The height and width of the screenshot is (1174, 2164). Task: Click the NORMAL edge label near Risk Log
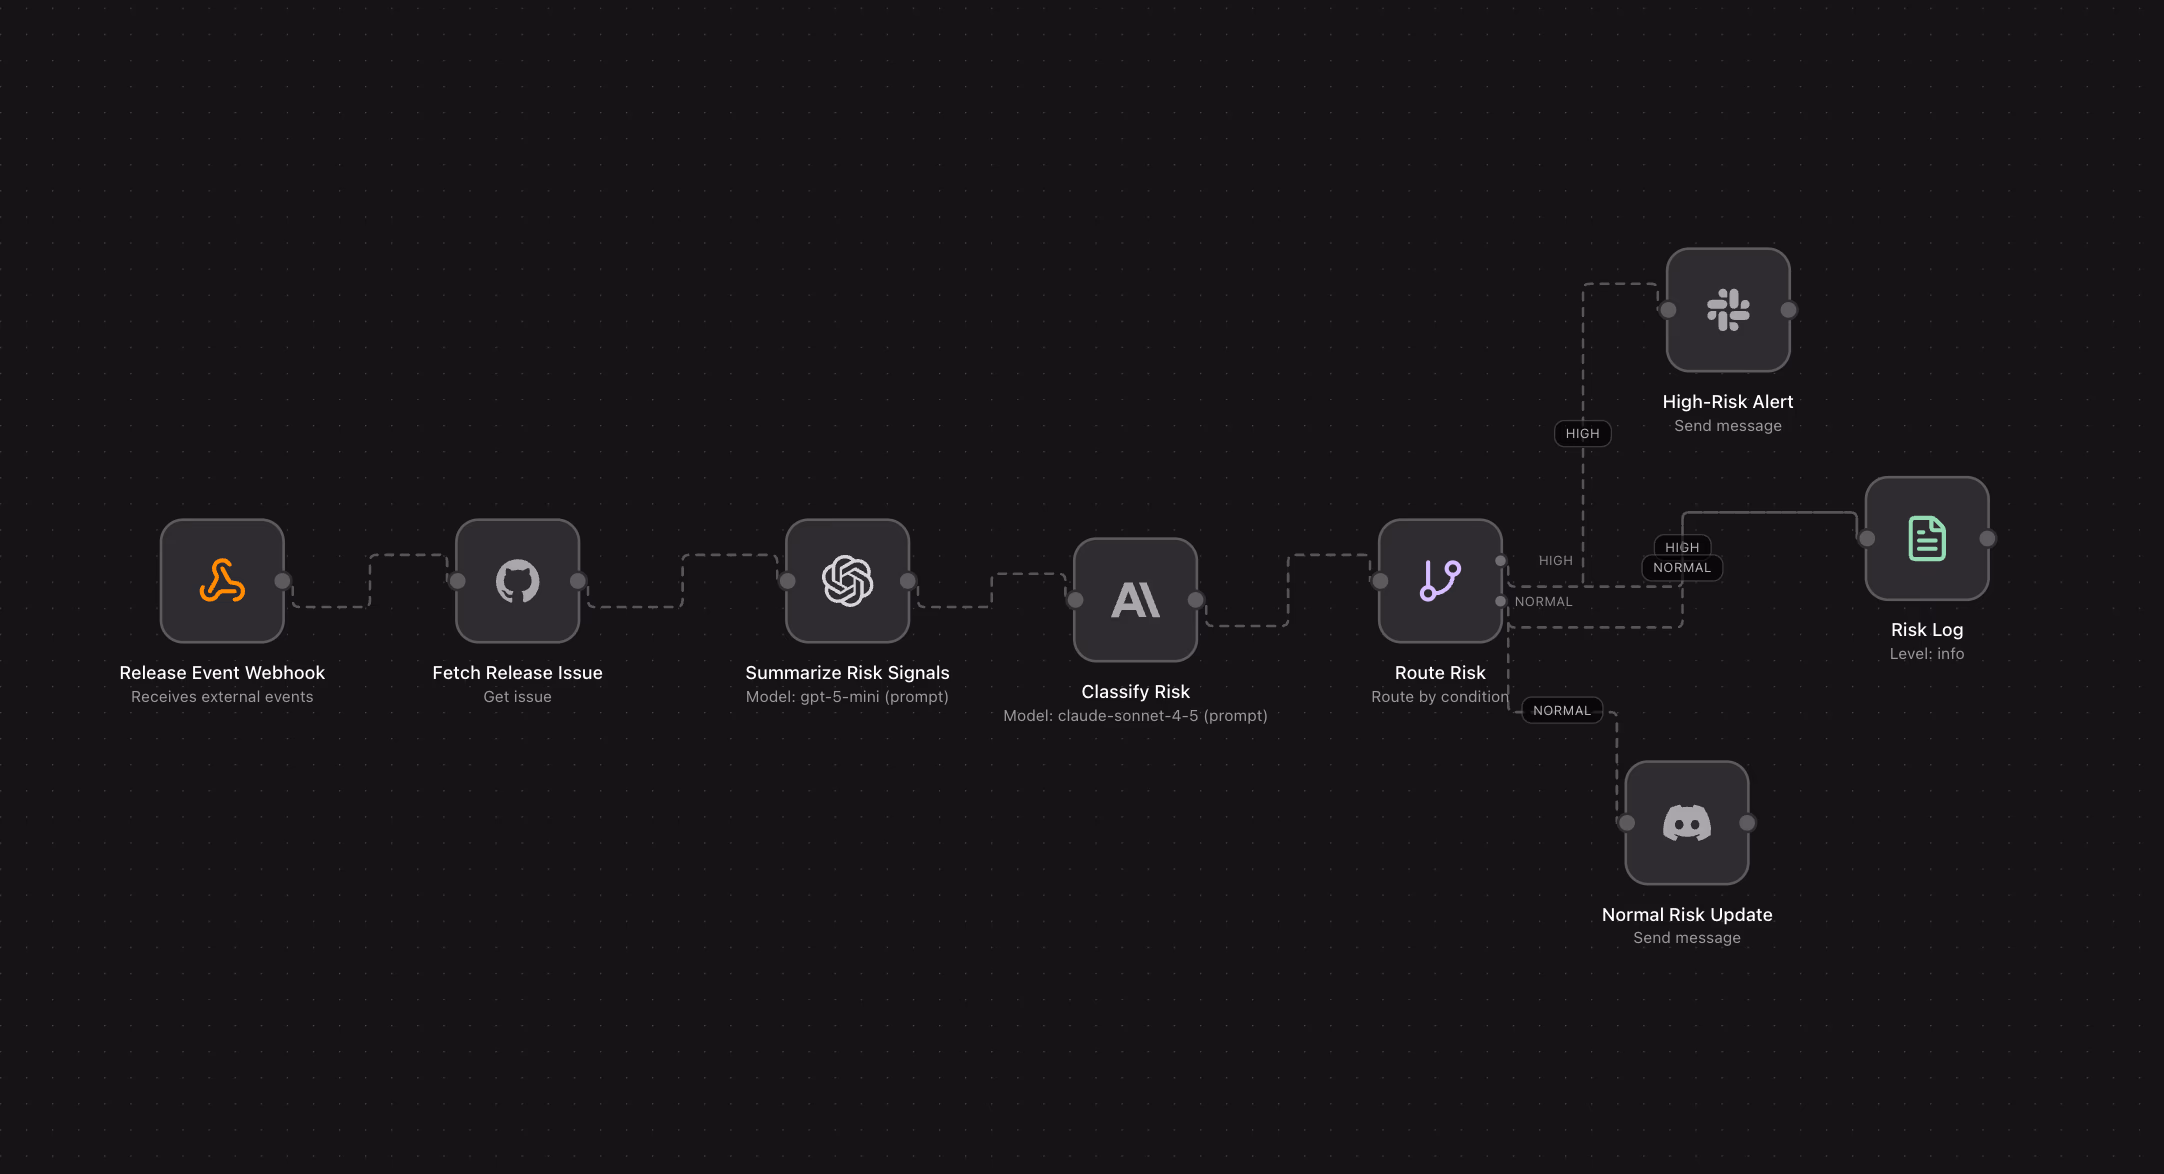pos(1681,568)
